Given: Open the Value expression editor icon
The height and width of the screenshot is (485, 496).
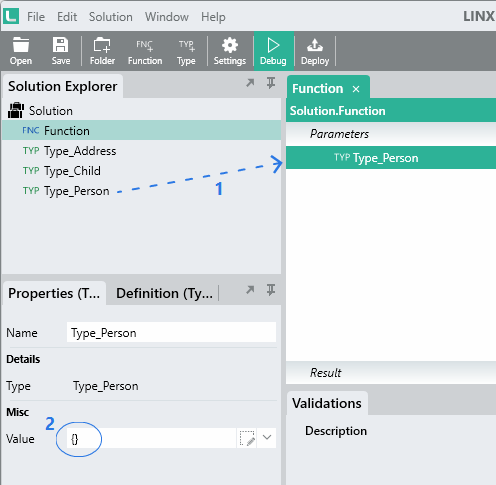Looking at the screenshot, I should coord(247,438).
